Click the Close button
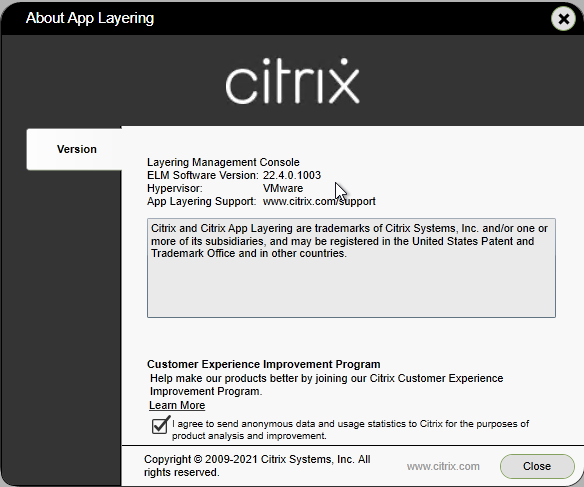 coord(537,466)
